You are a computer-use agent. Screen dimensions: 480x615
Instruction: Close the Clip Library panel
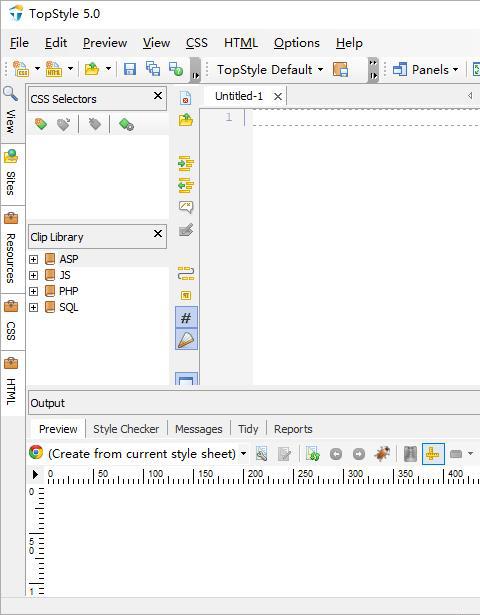158,234
